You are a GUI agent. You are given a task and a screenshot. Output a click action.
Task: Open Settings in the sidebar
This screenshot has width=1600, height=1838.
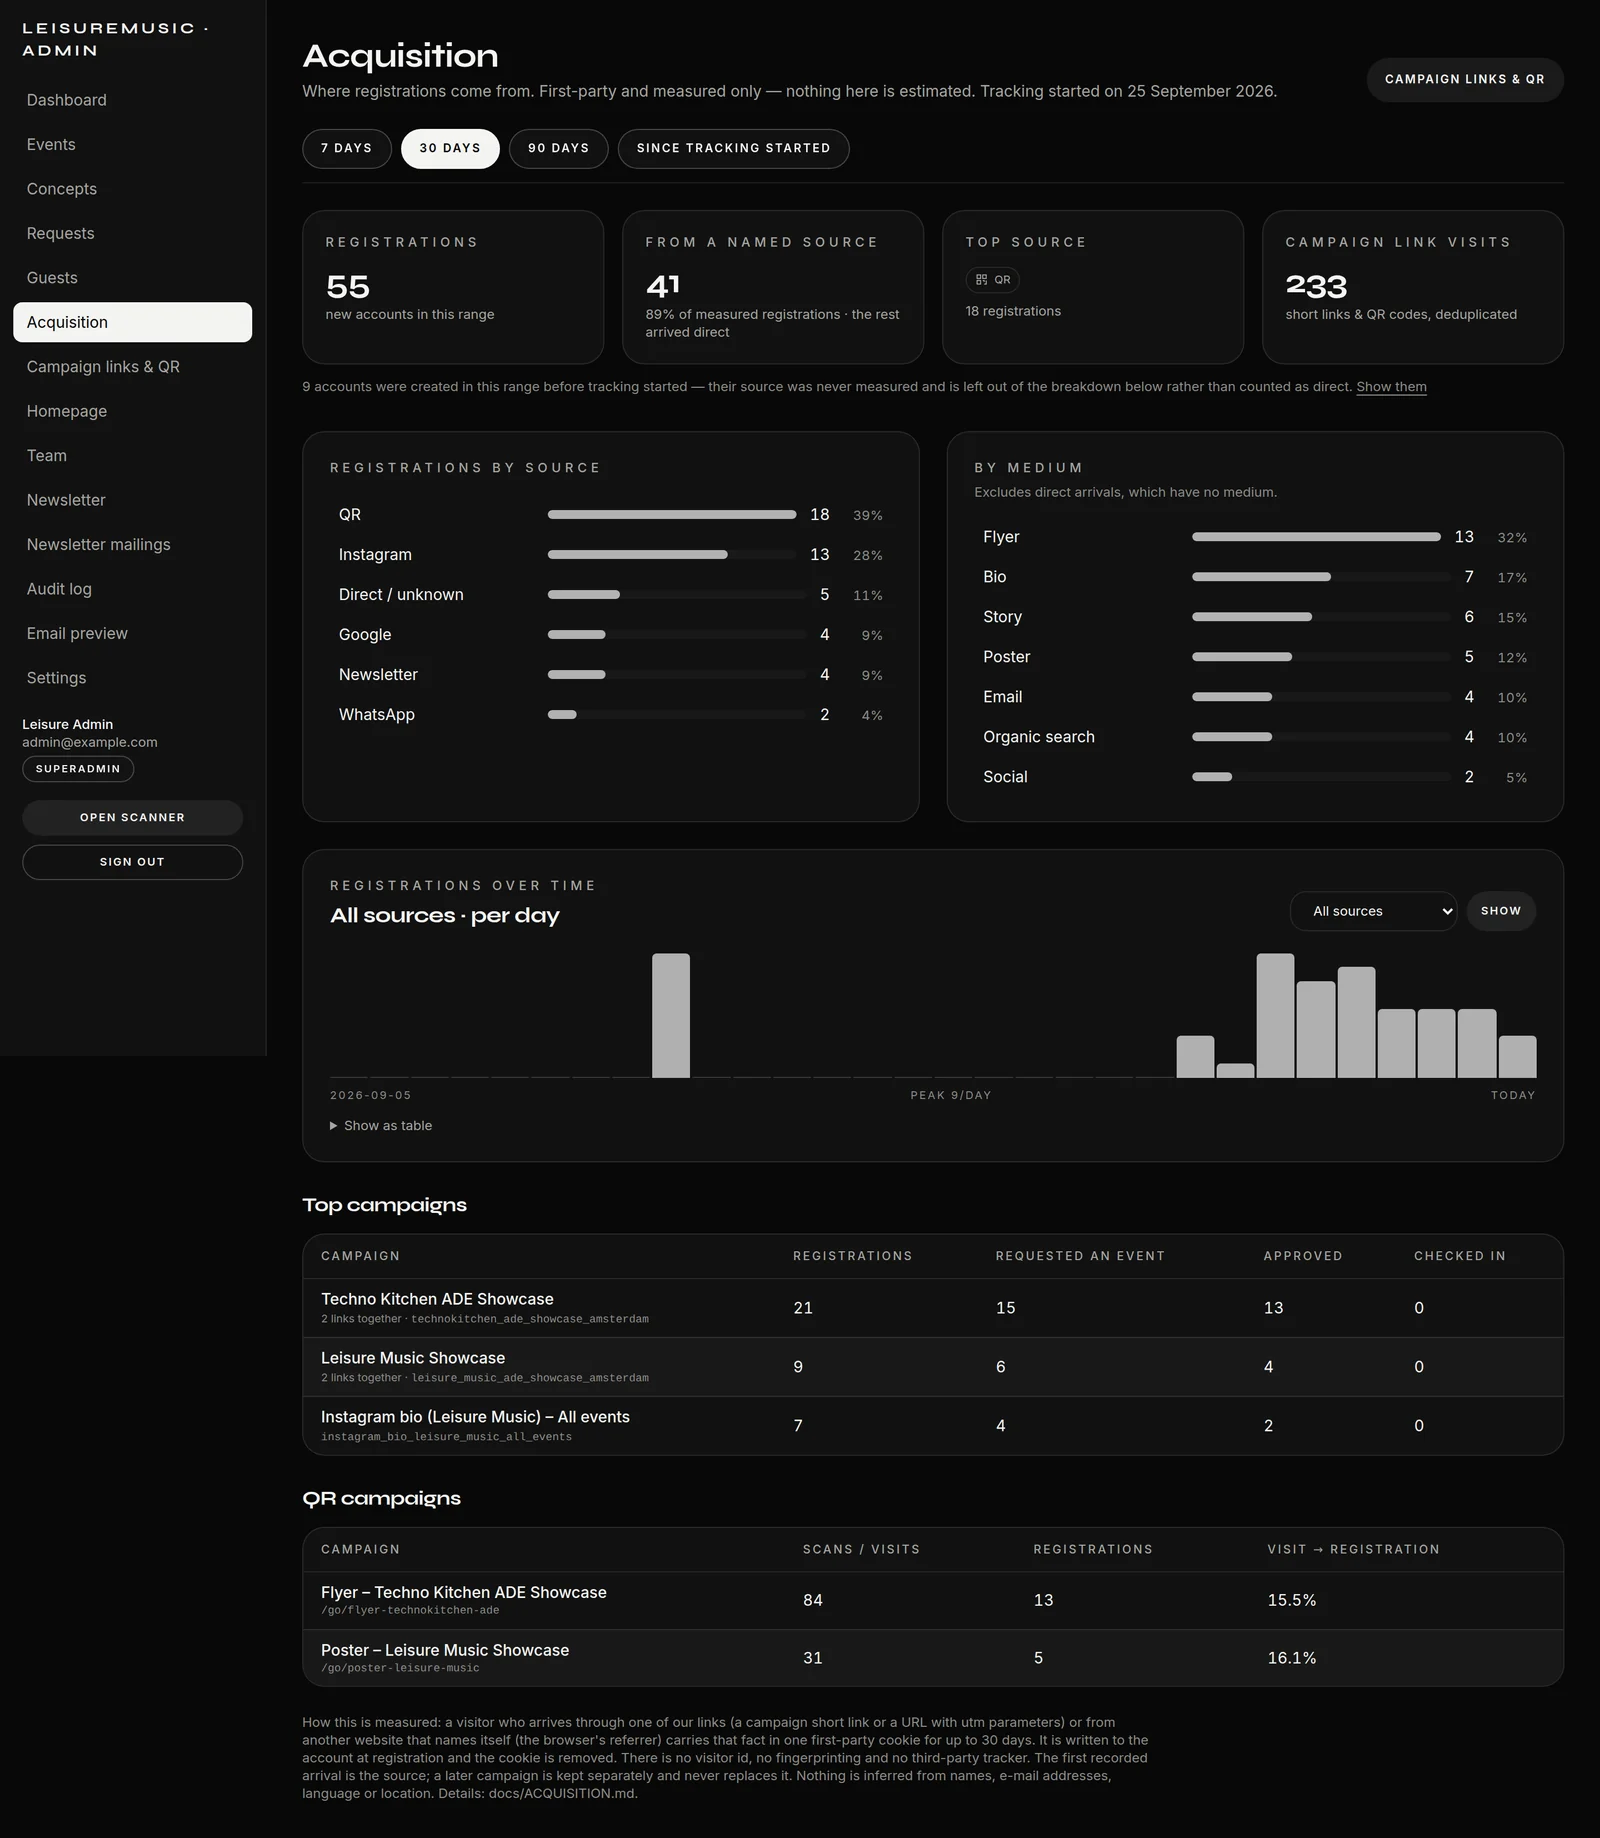tap(132, 678)
